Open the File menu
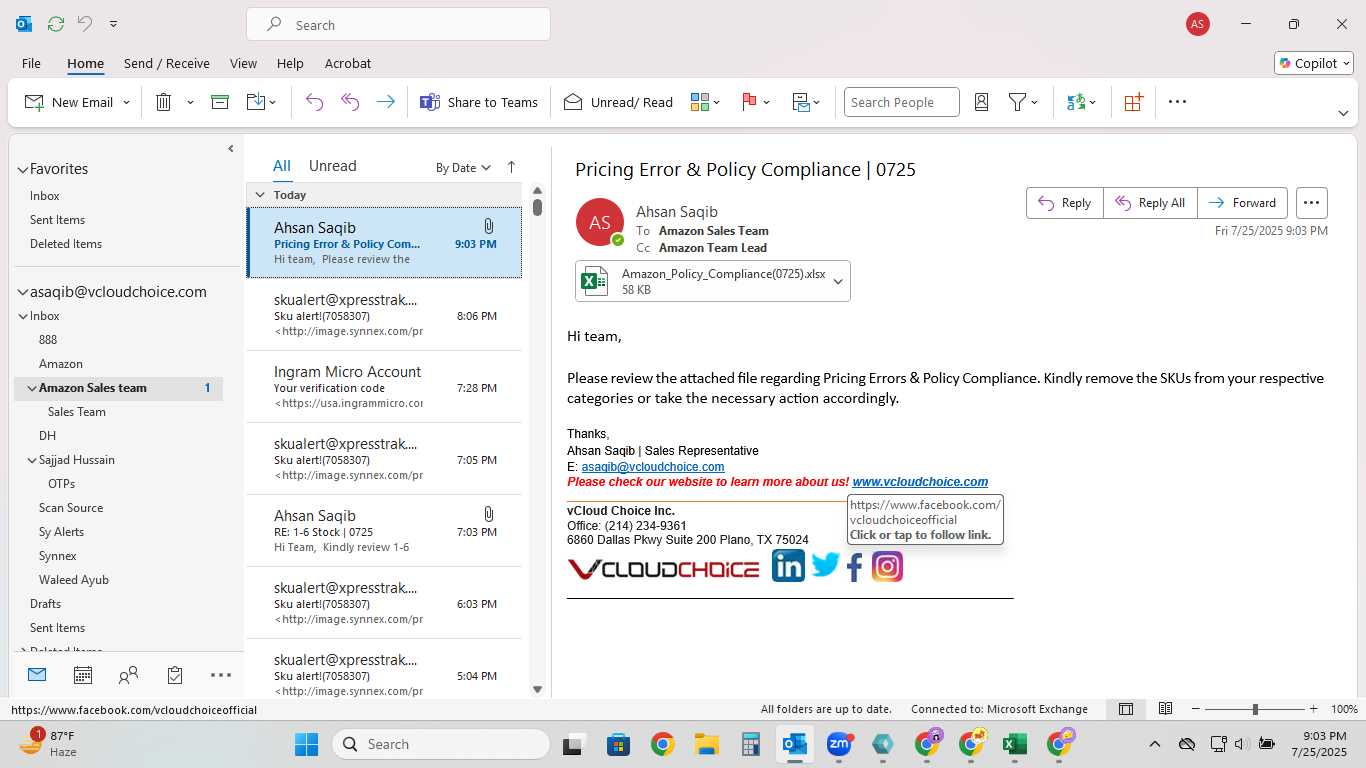 point(31,63)
